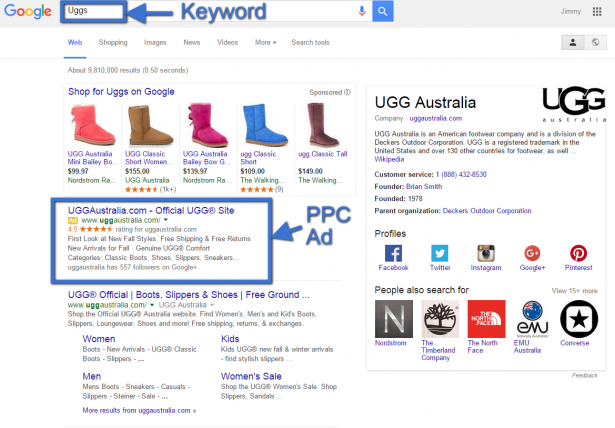The image size is (615, 428).
Task: Open the Men sitelink
Action: (x=92, y=376)
